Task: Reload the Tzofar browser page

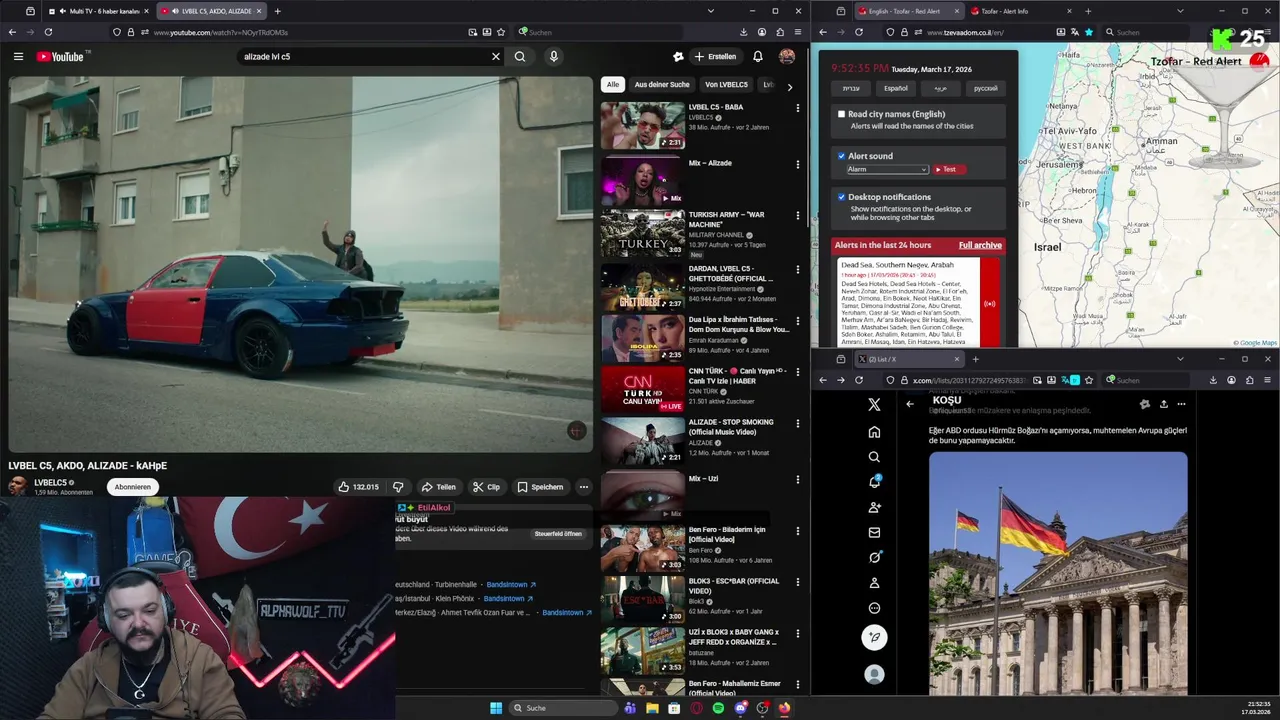Action: coord(858,32)
